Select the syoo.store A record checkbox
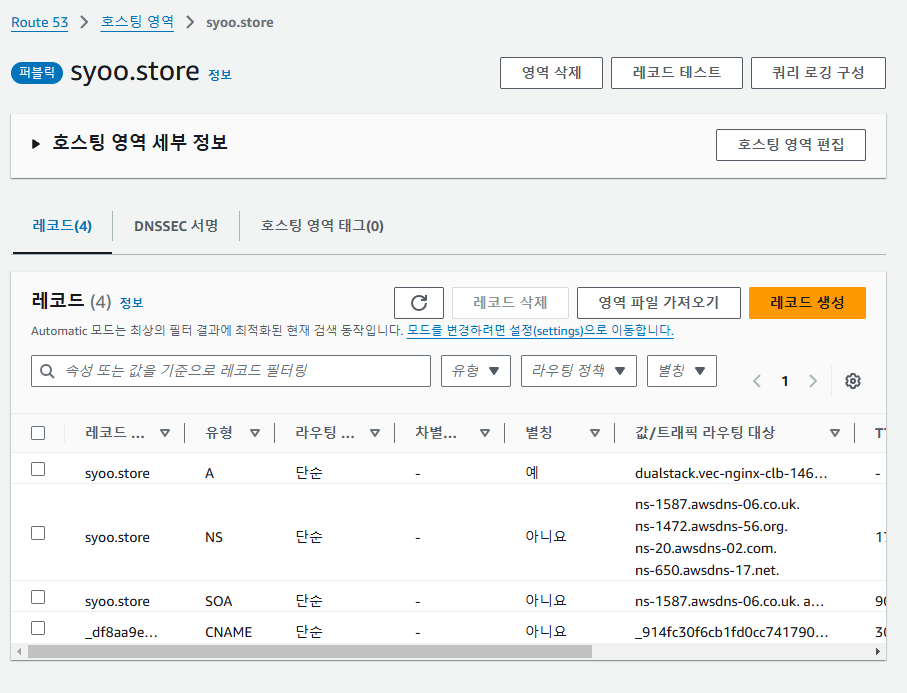 tap(38, 469)
